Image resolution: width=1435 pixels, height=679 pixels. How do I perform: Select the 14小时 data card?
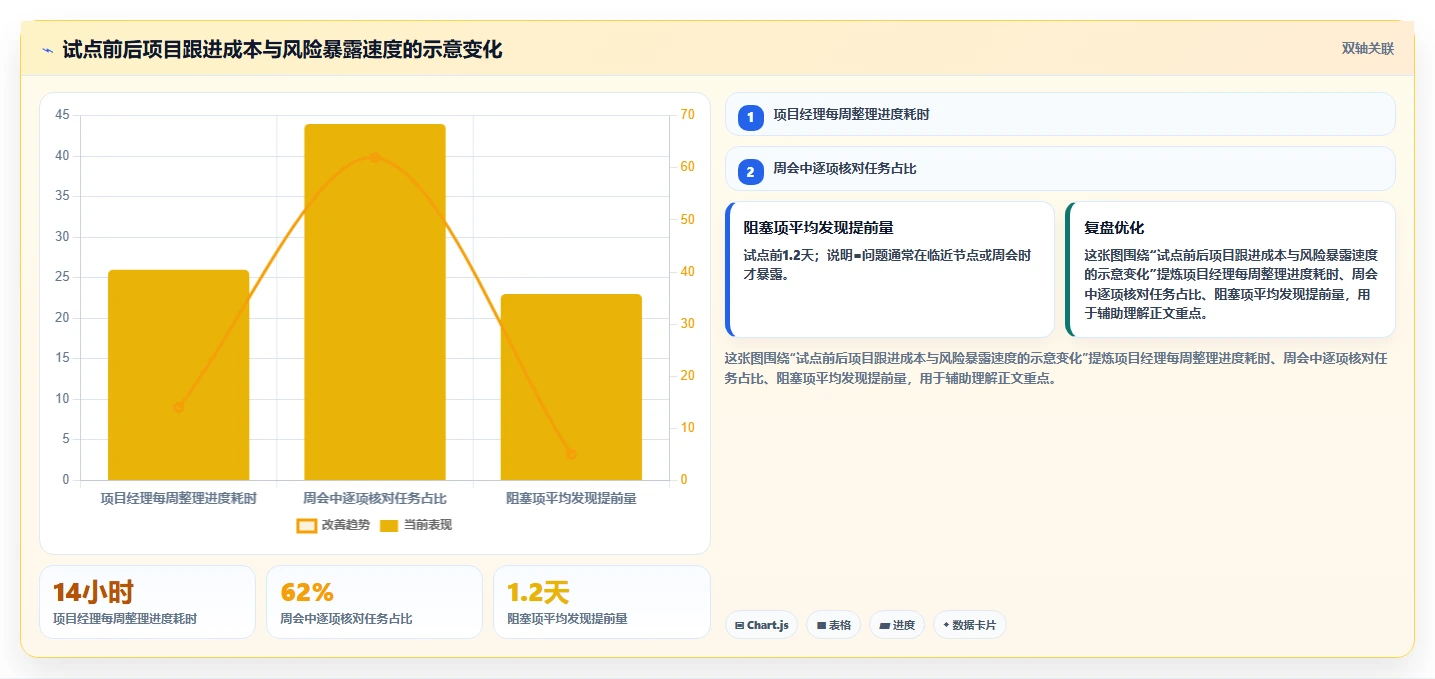pyautogui.click(x=147, y=602)
